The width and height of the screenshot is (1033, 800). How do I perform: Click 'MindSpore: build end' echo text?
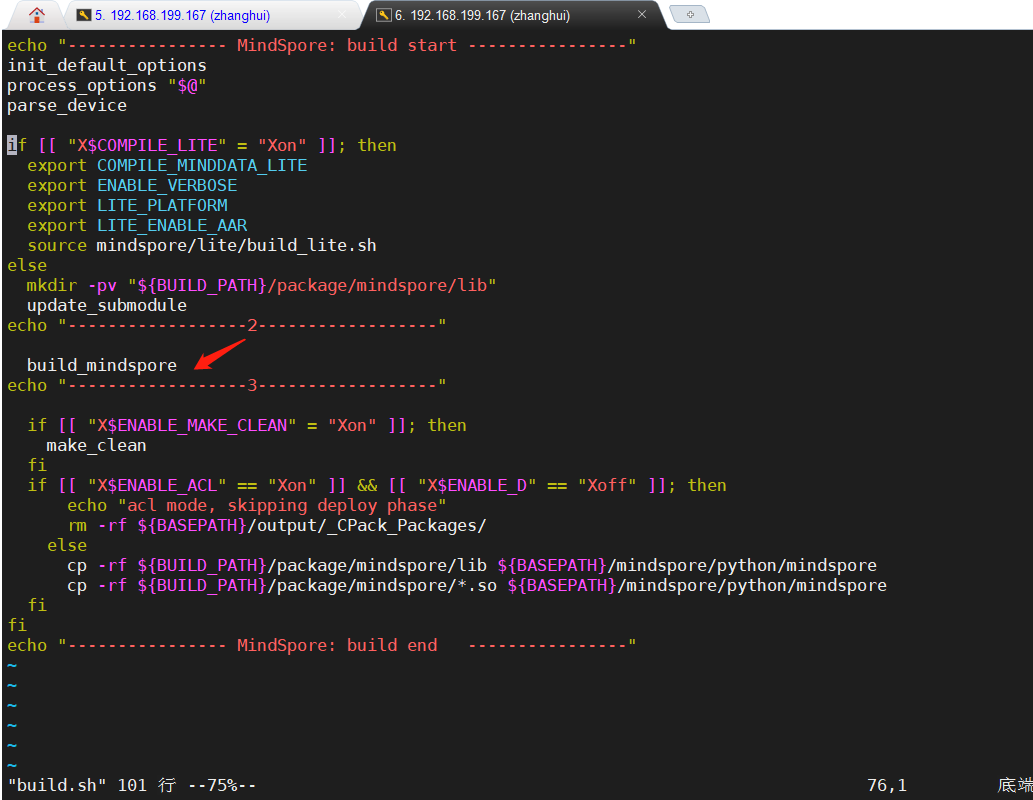coord(337,645)
